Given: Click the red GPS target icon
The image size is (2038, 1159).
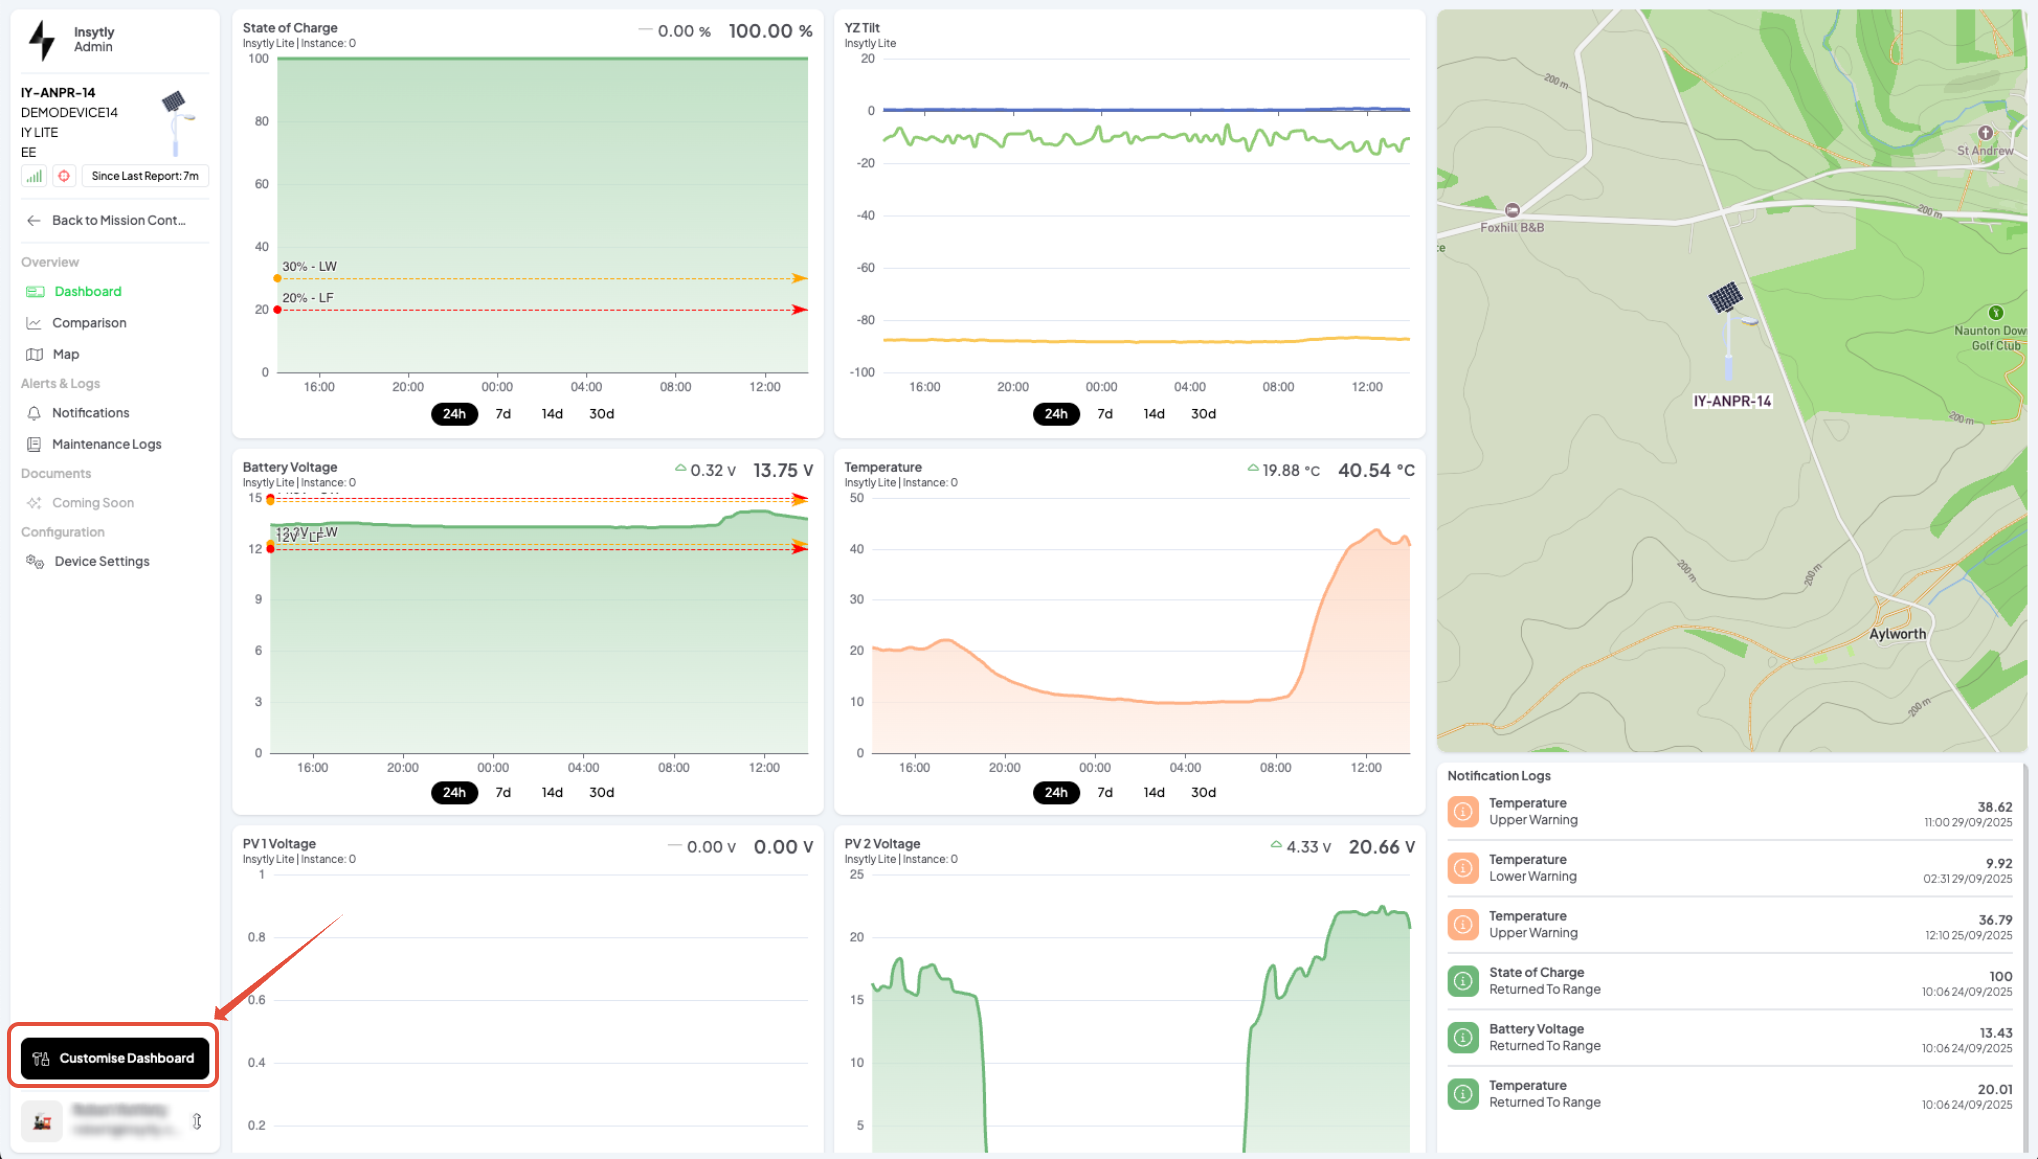Looking at the screenshot, I should coord(64,176).
